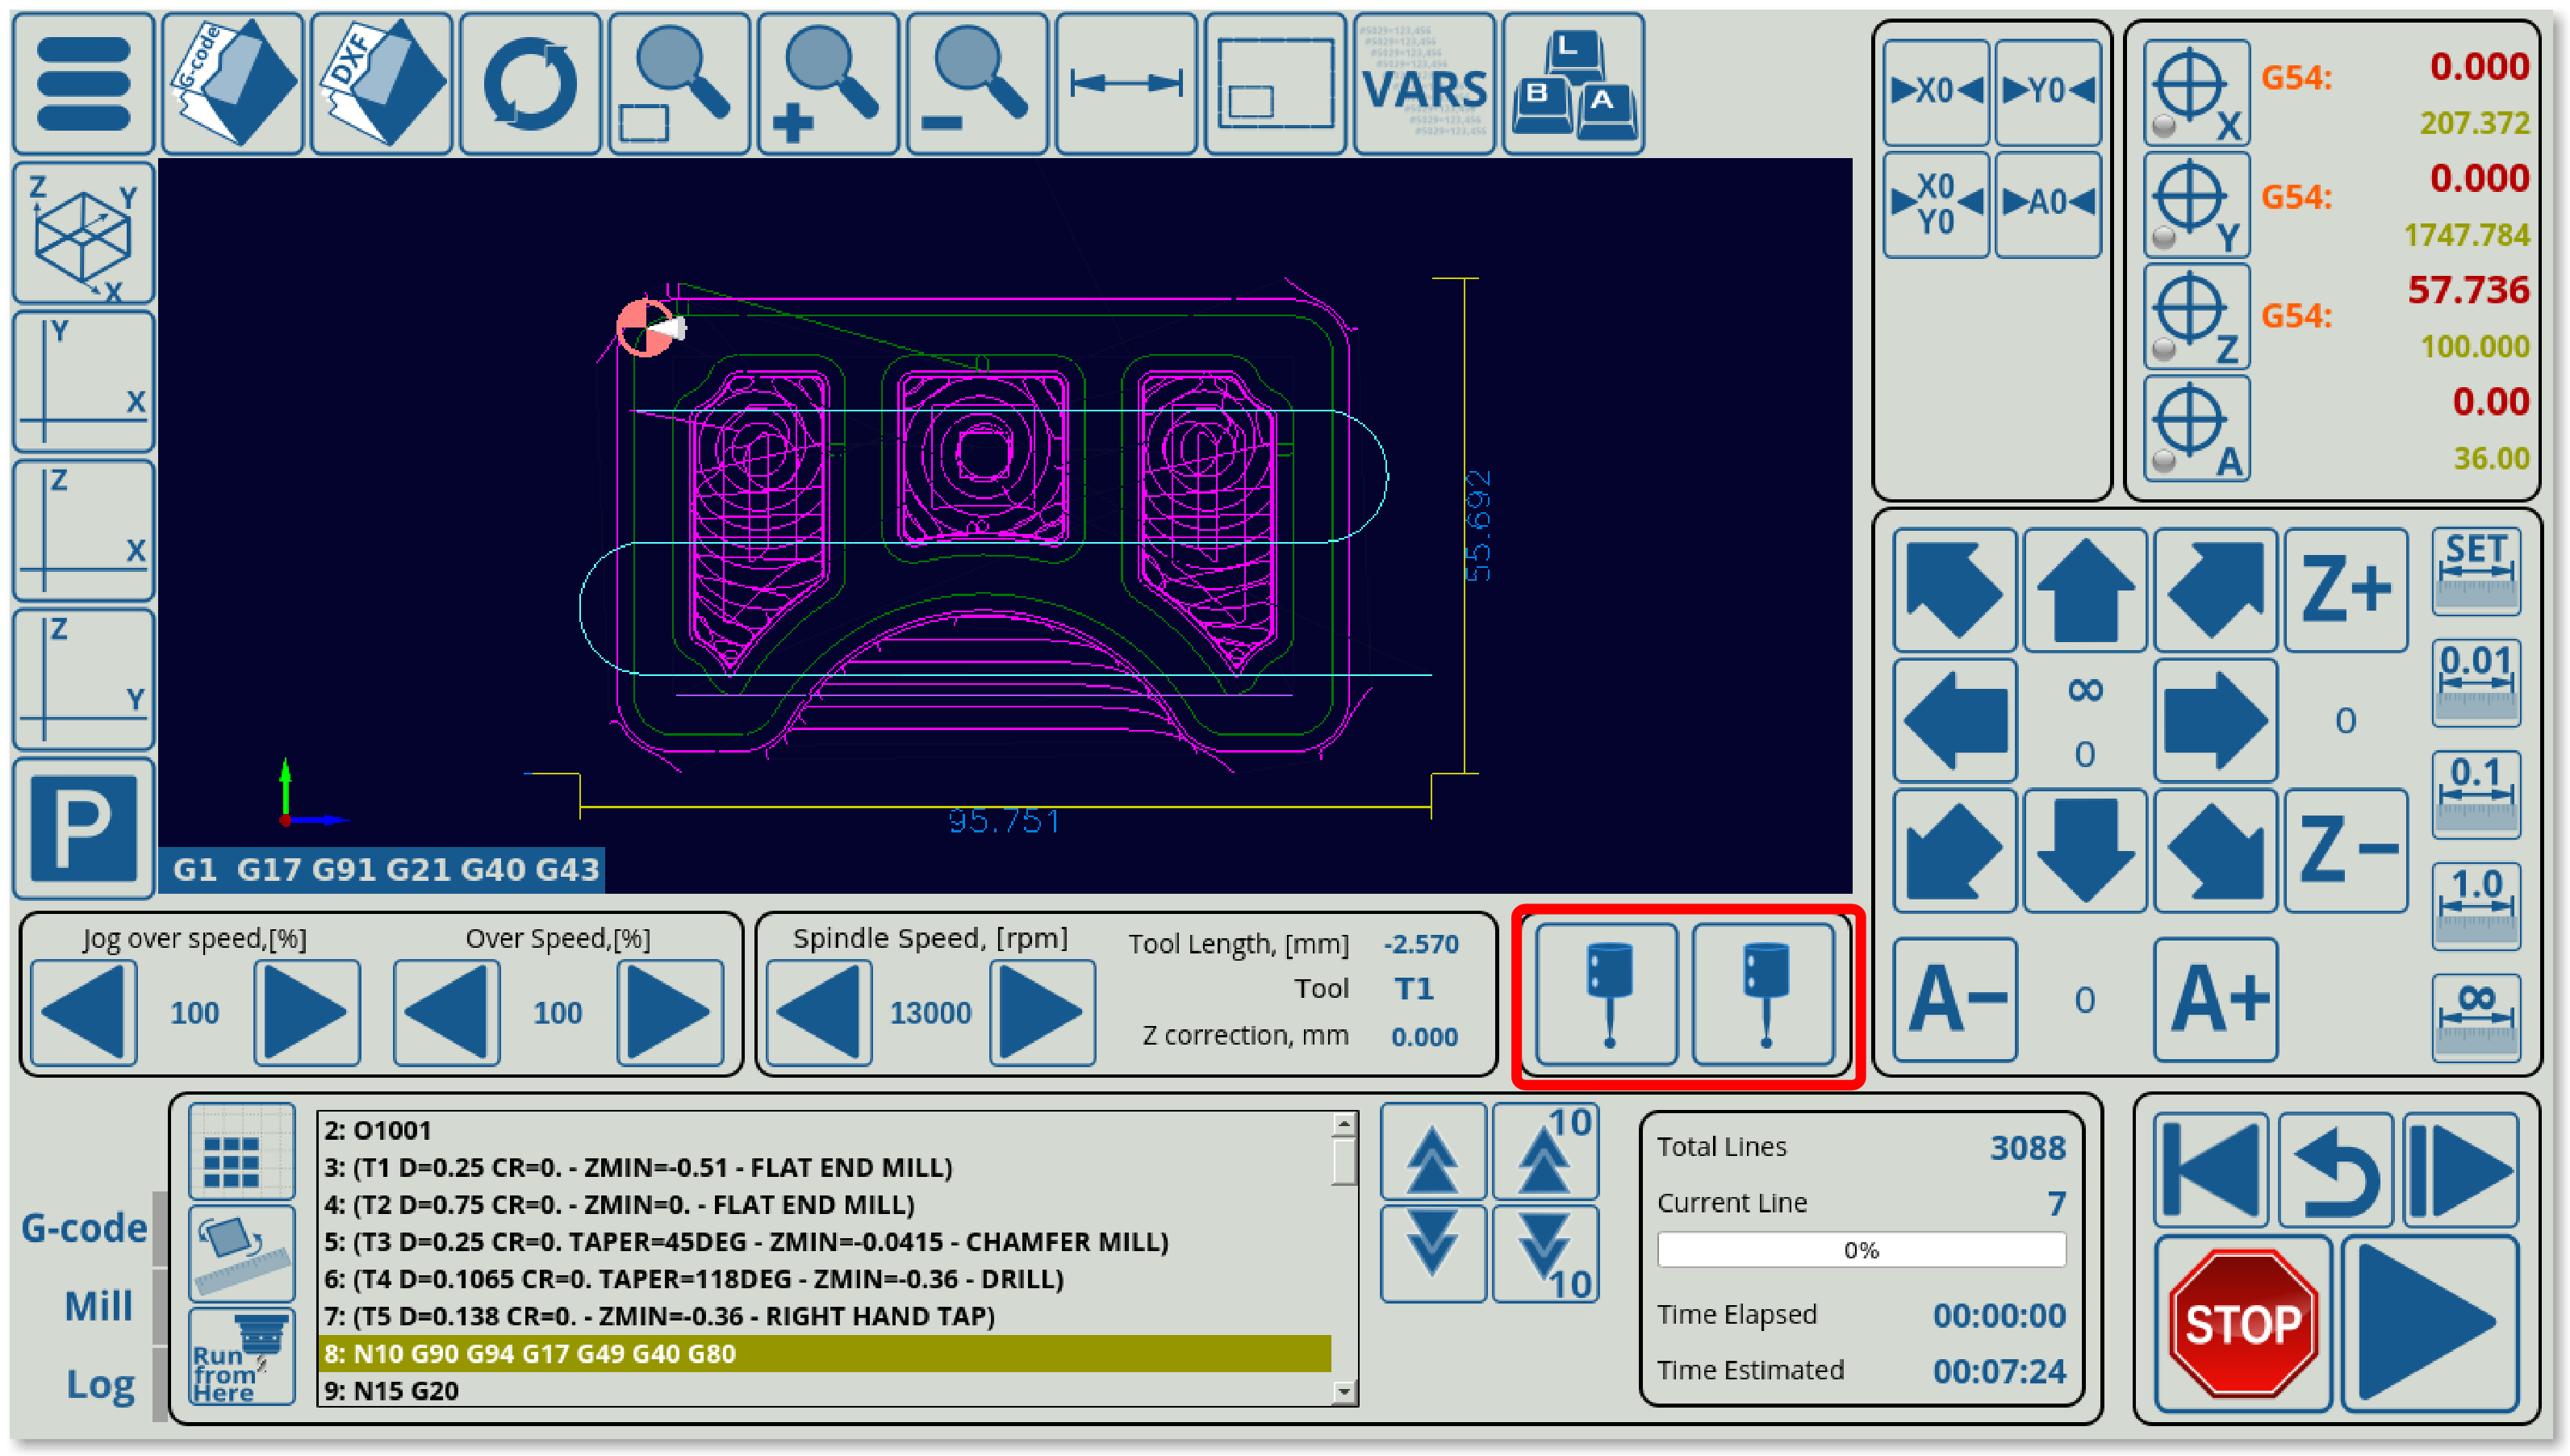Viewport: 2570px width, 1456px height.
Task: Select the 0.01 jog step size
Action: pyautogui.click(x=2476, y=683)
